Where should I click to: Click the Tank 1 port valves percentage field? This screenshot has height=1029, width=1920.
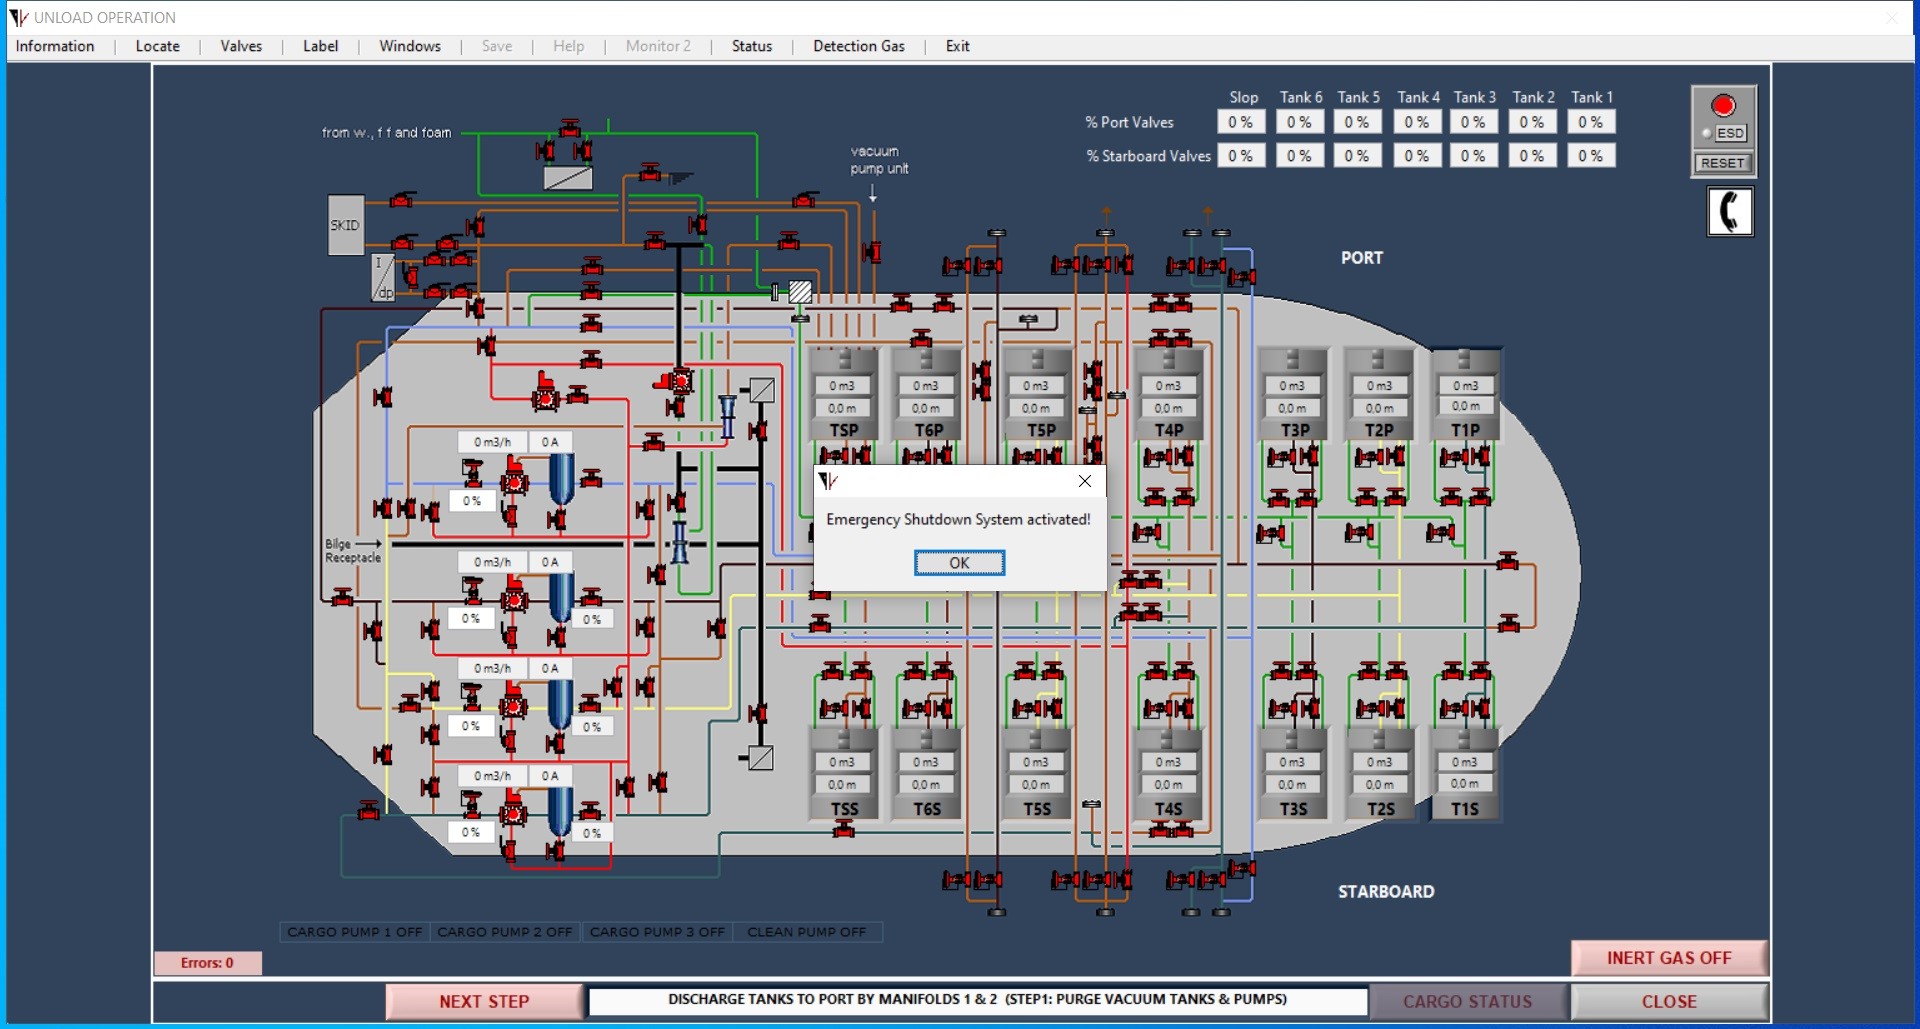pos(1590,122)
